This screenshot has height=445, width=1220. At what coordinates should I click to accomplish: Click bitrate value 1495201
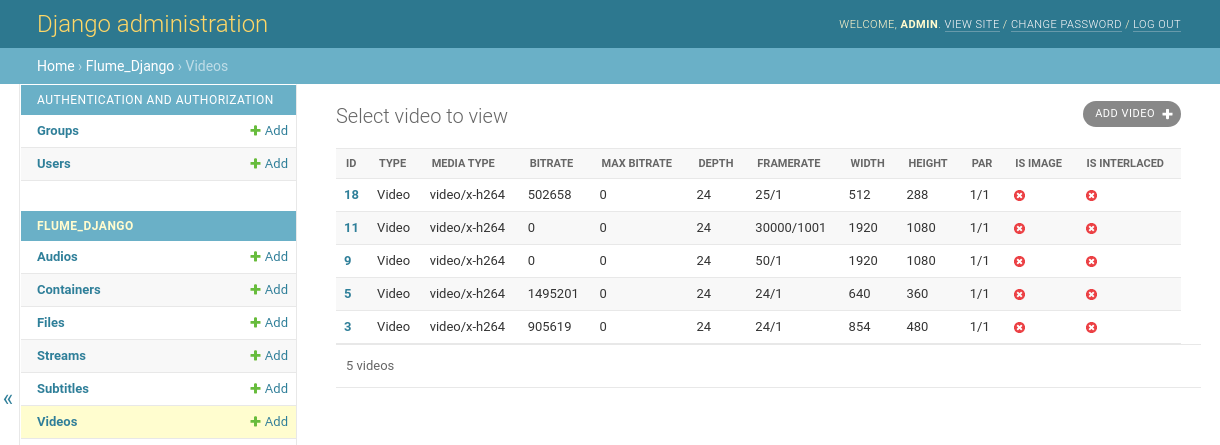pyautogui.click(x=553, y=294)
